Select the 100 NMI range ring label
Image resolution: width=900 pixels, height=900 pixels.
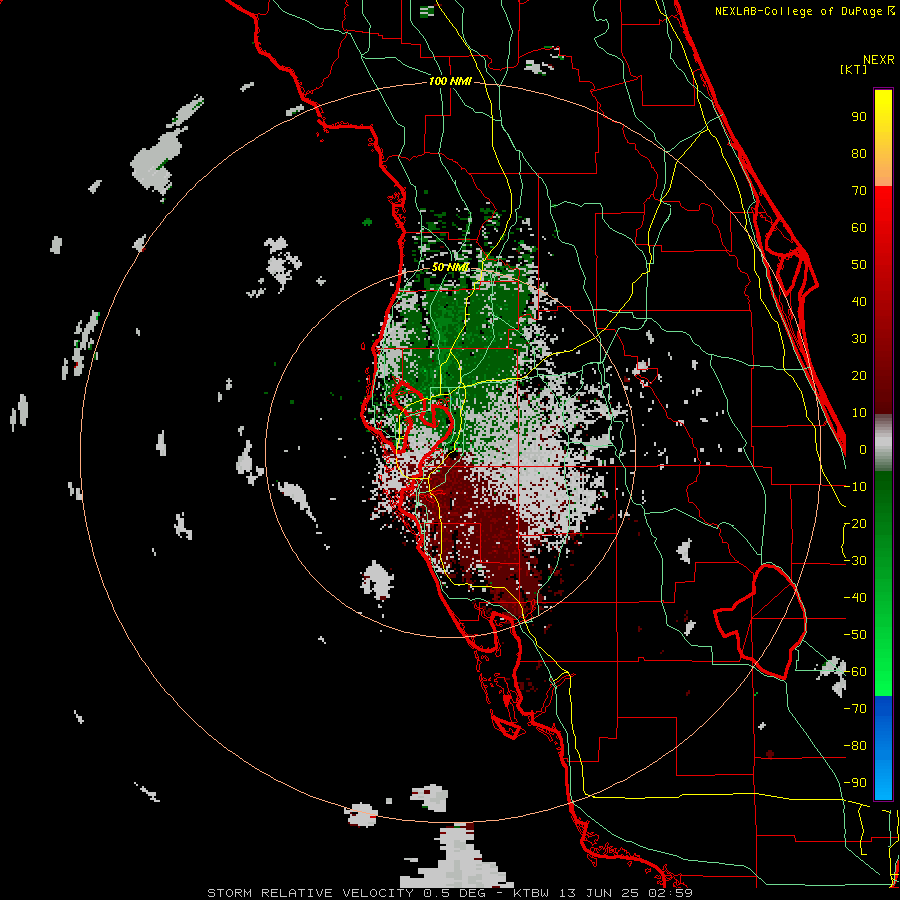click(450, 81)
